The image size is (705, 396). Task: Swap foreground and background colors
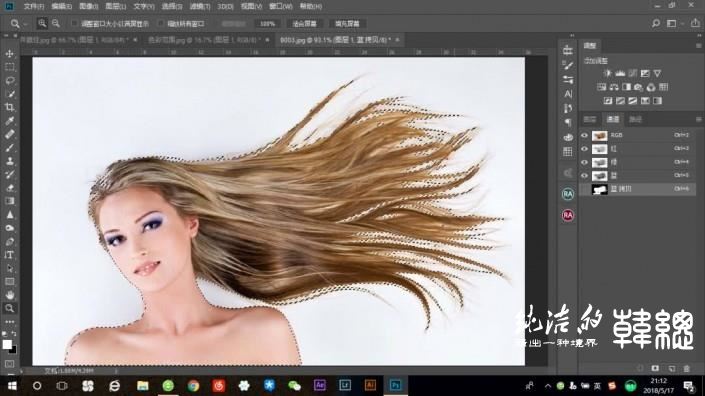(14, 334)
